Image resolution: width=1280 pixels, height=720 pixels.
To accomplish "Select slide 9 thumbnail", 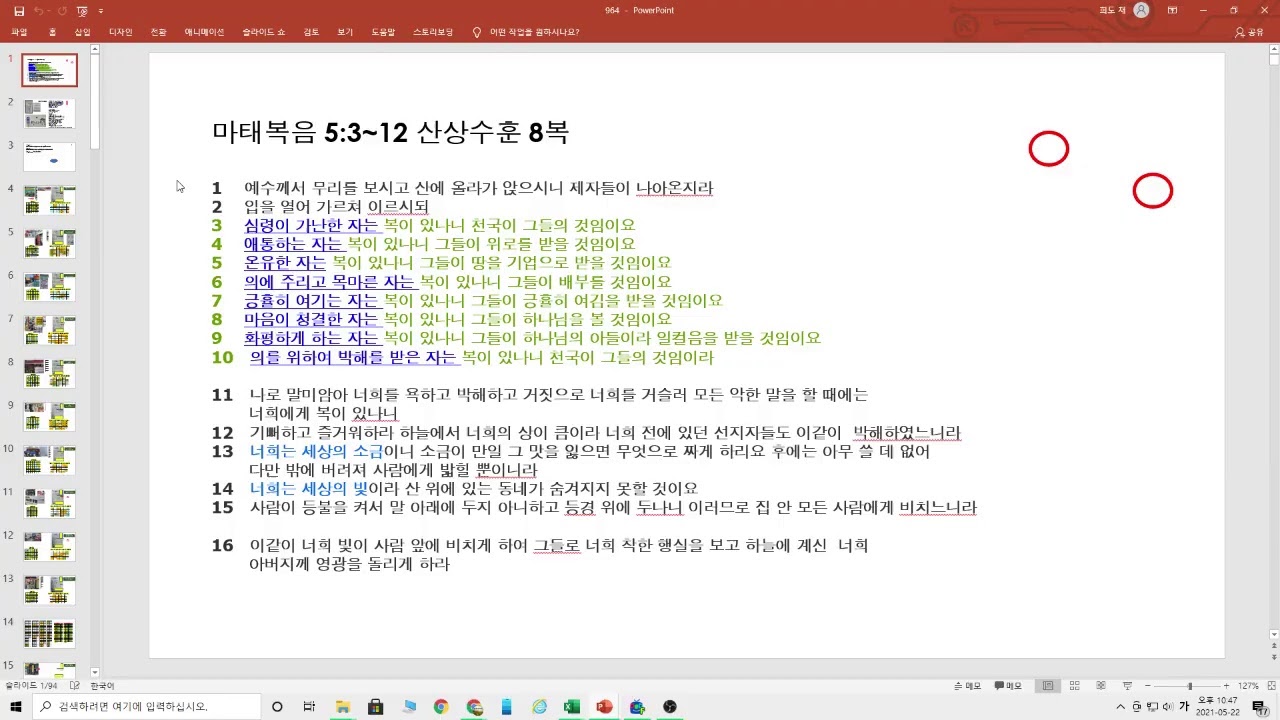I will tap(49, 416).
